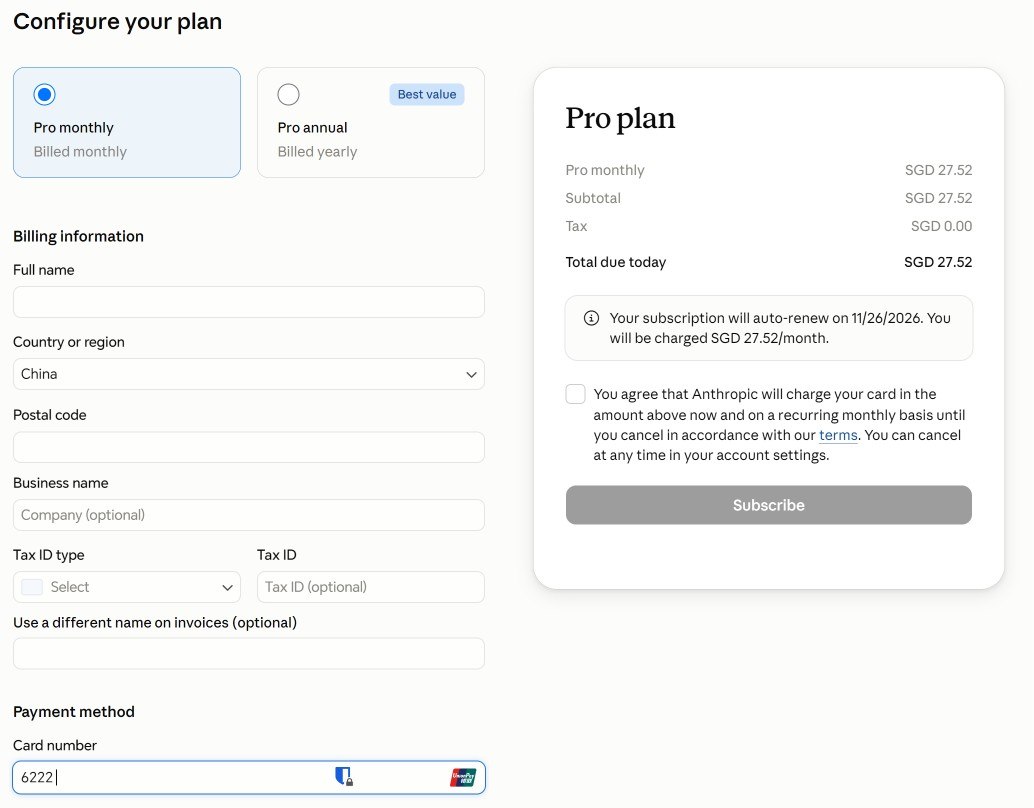Click the chevron on China country field
1034x808 pixels.
tap(471, 375)
